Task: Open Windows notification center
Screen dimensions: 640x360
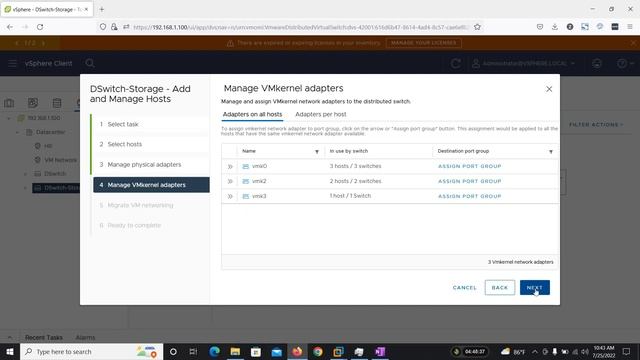Action: (x=626, y=351)
